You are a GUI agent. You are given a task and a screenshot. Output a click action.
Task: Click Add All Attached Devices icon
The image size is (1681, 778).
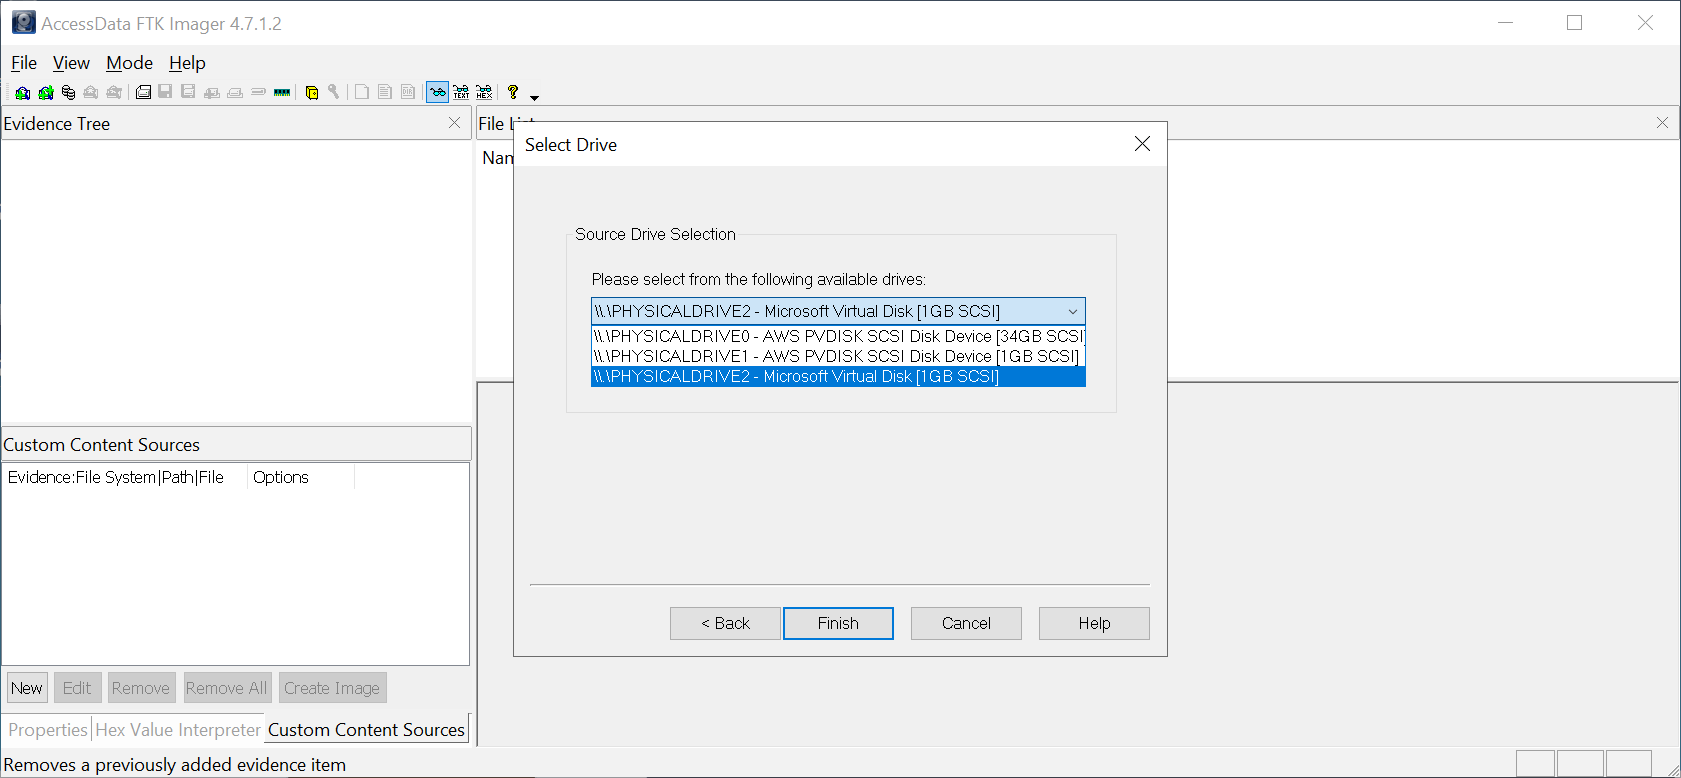[x=45, y=93]
